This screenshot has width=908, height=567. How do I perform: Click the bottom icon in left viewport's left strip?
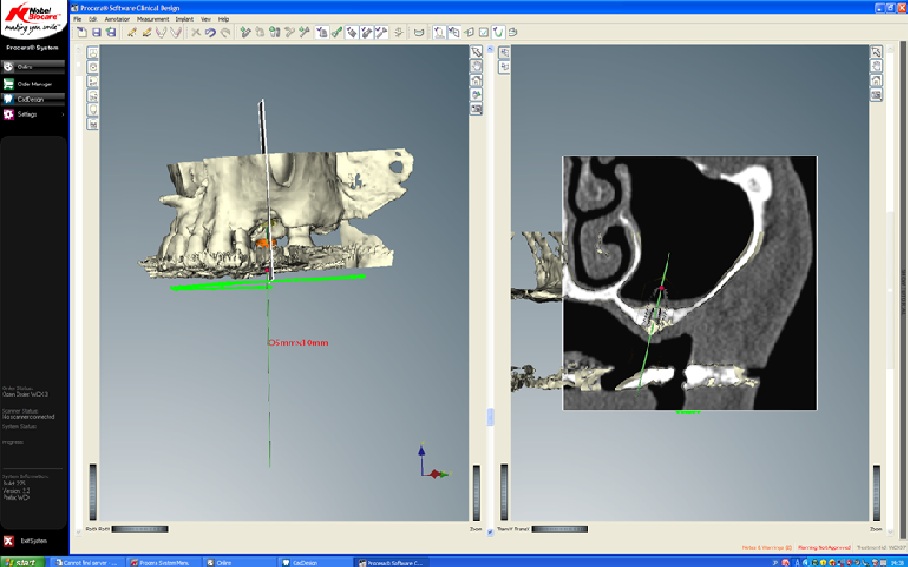coord(93,123)
